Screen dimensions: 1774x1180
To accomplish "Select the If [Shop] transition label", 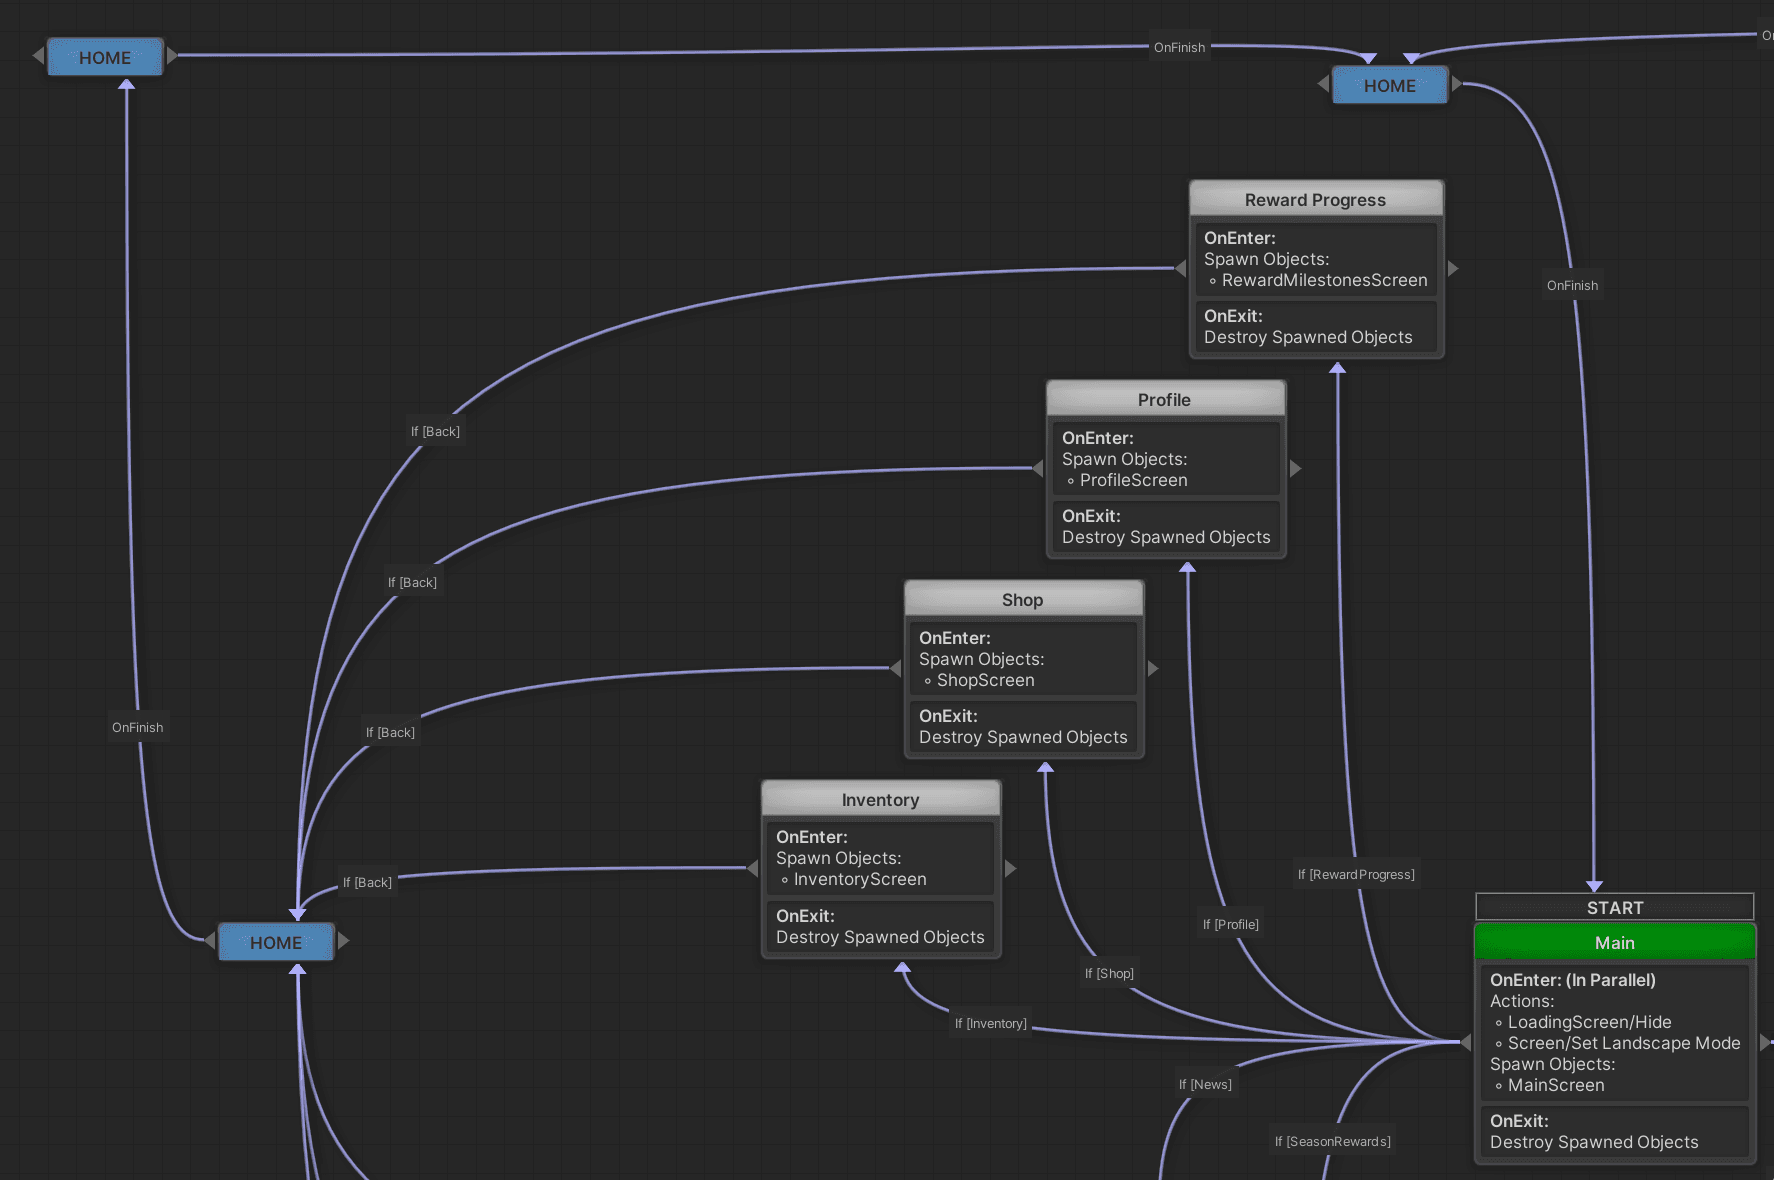I will [x=1109, y=973].
